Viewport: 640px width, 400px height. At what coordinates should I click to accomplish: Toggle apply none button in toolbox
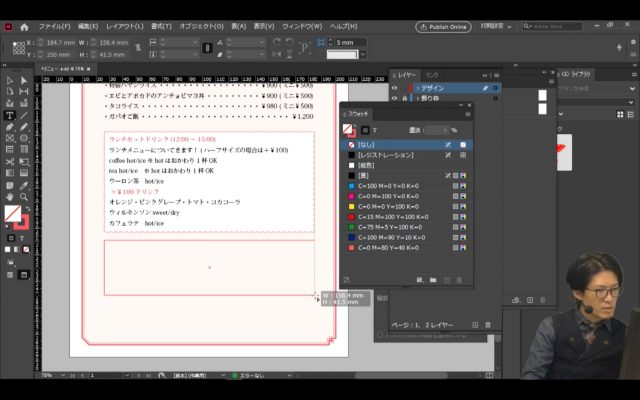click(26, 249)
